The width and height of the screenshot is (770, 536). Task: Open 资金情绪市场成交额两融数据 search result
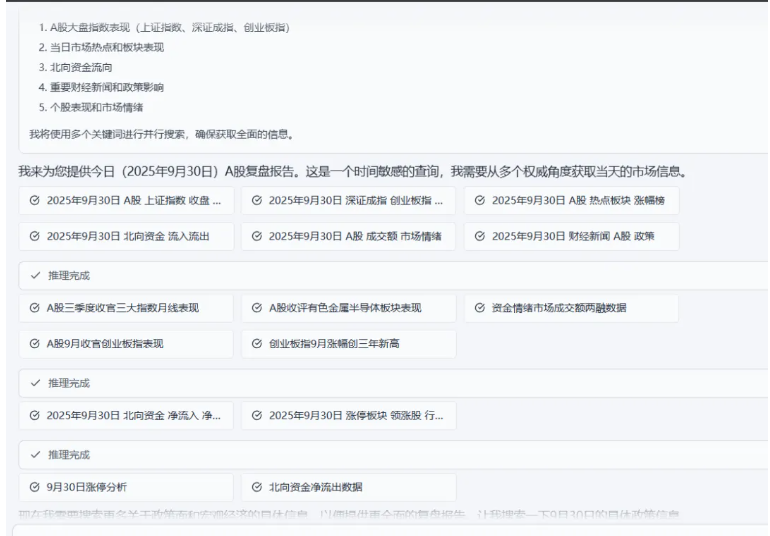point(570,308)
